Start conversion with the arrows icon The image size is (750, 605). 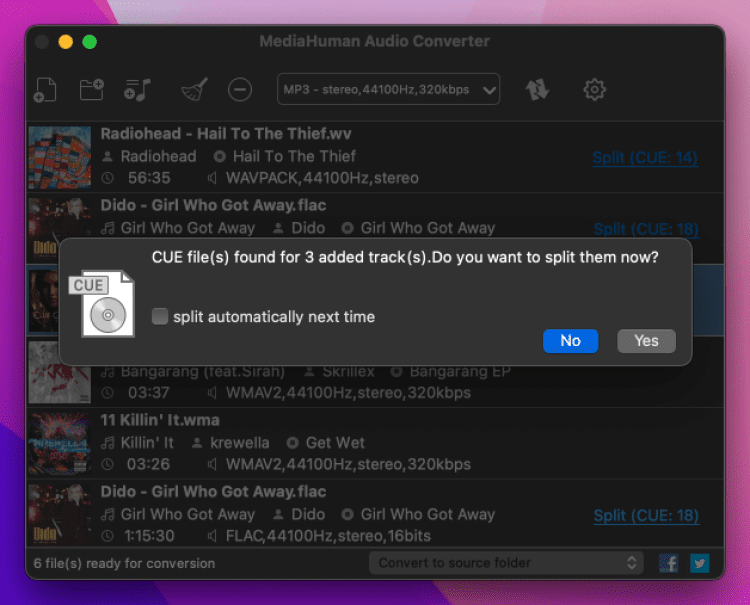[537, 89]
